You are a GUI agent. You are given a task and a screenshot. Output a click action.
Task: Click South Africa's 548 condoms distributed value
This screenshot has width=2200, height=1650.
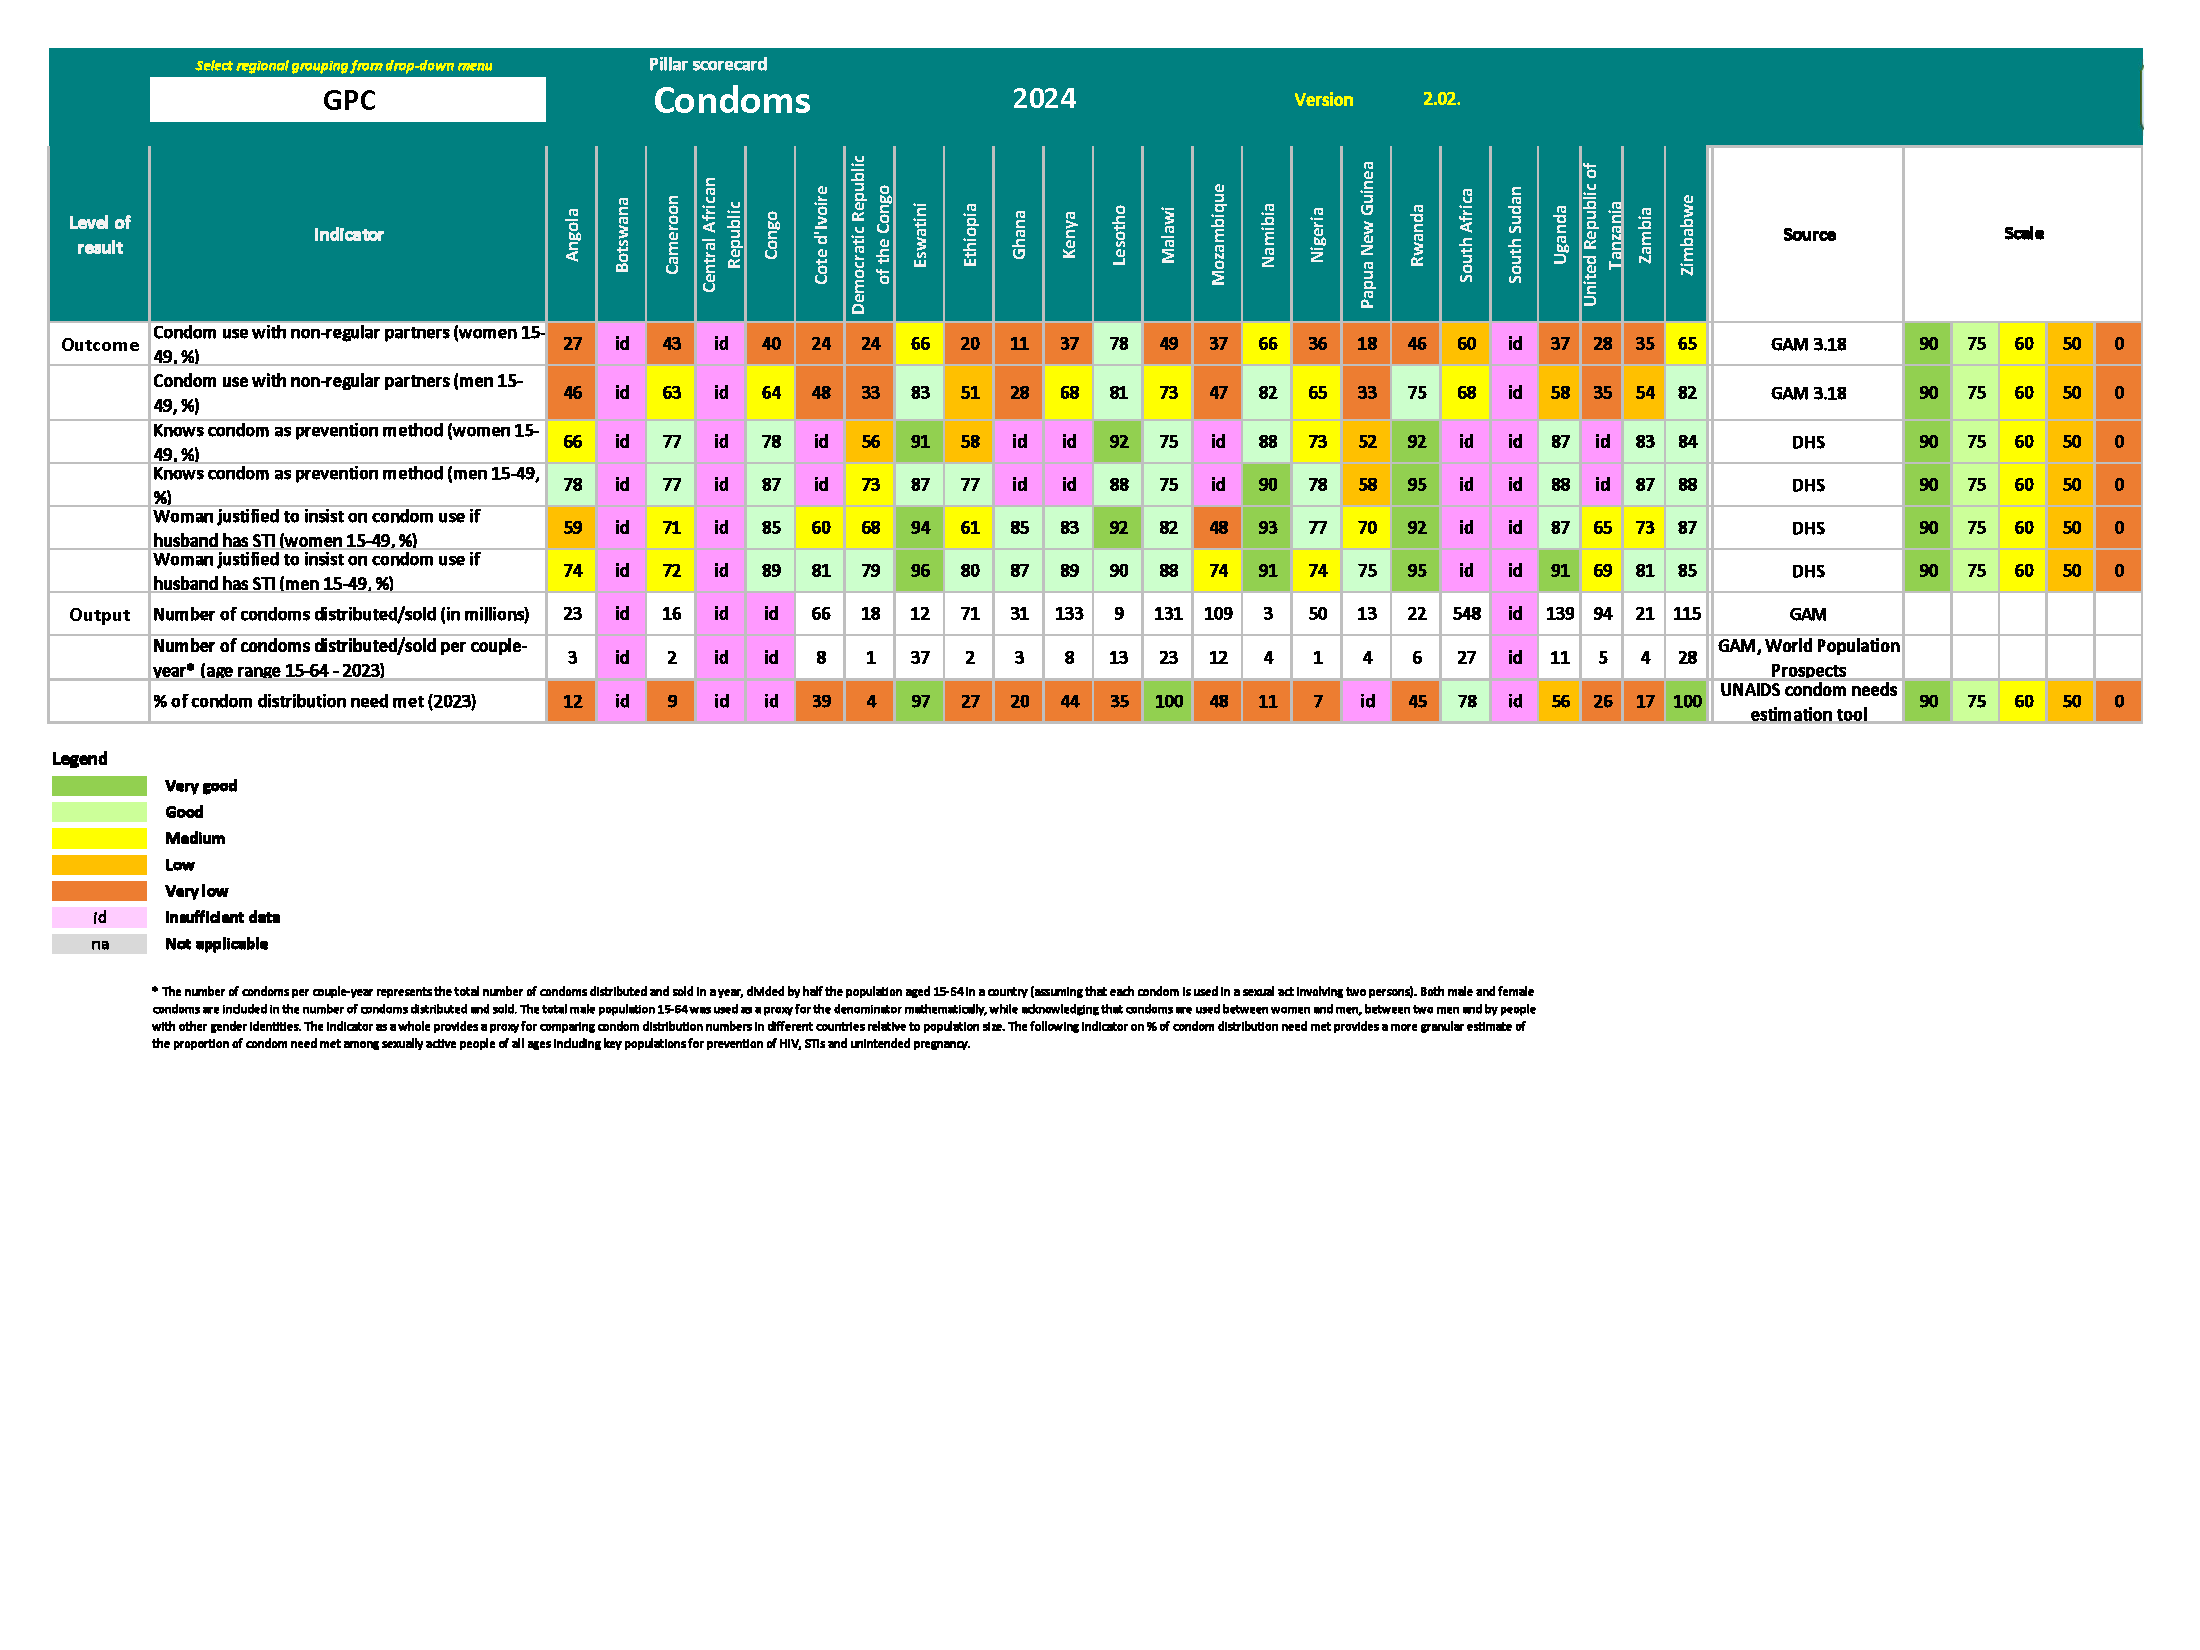1466,614
